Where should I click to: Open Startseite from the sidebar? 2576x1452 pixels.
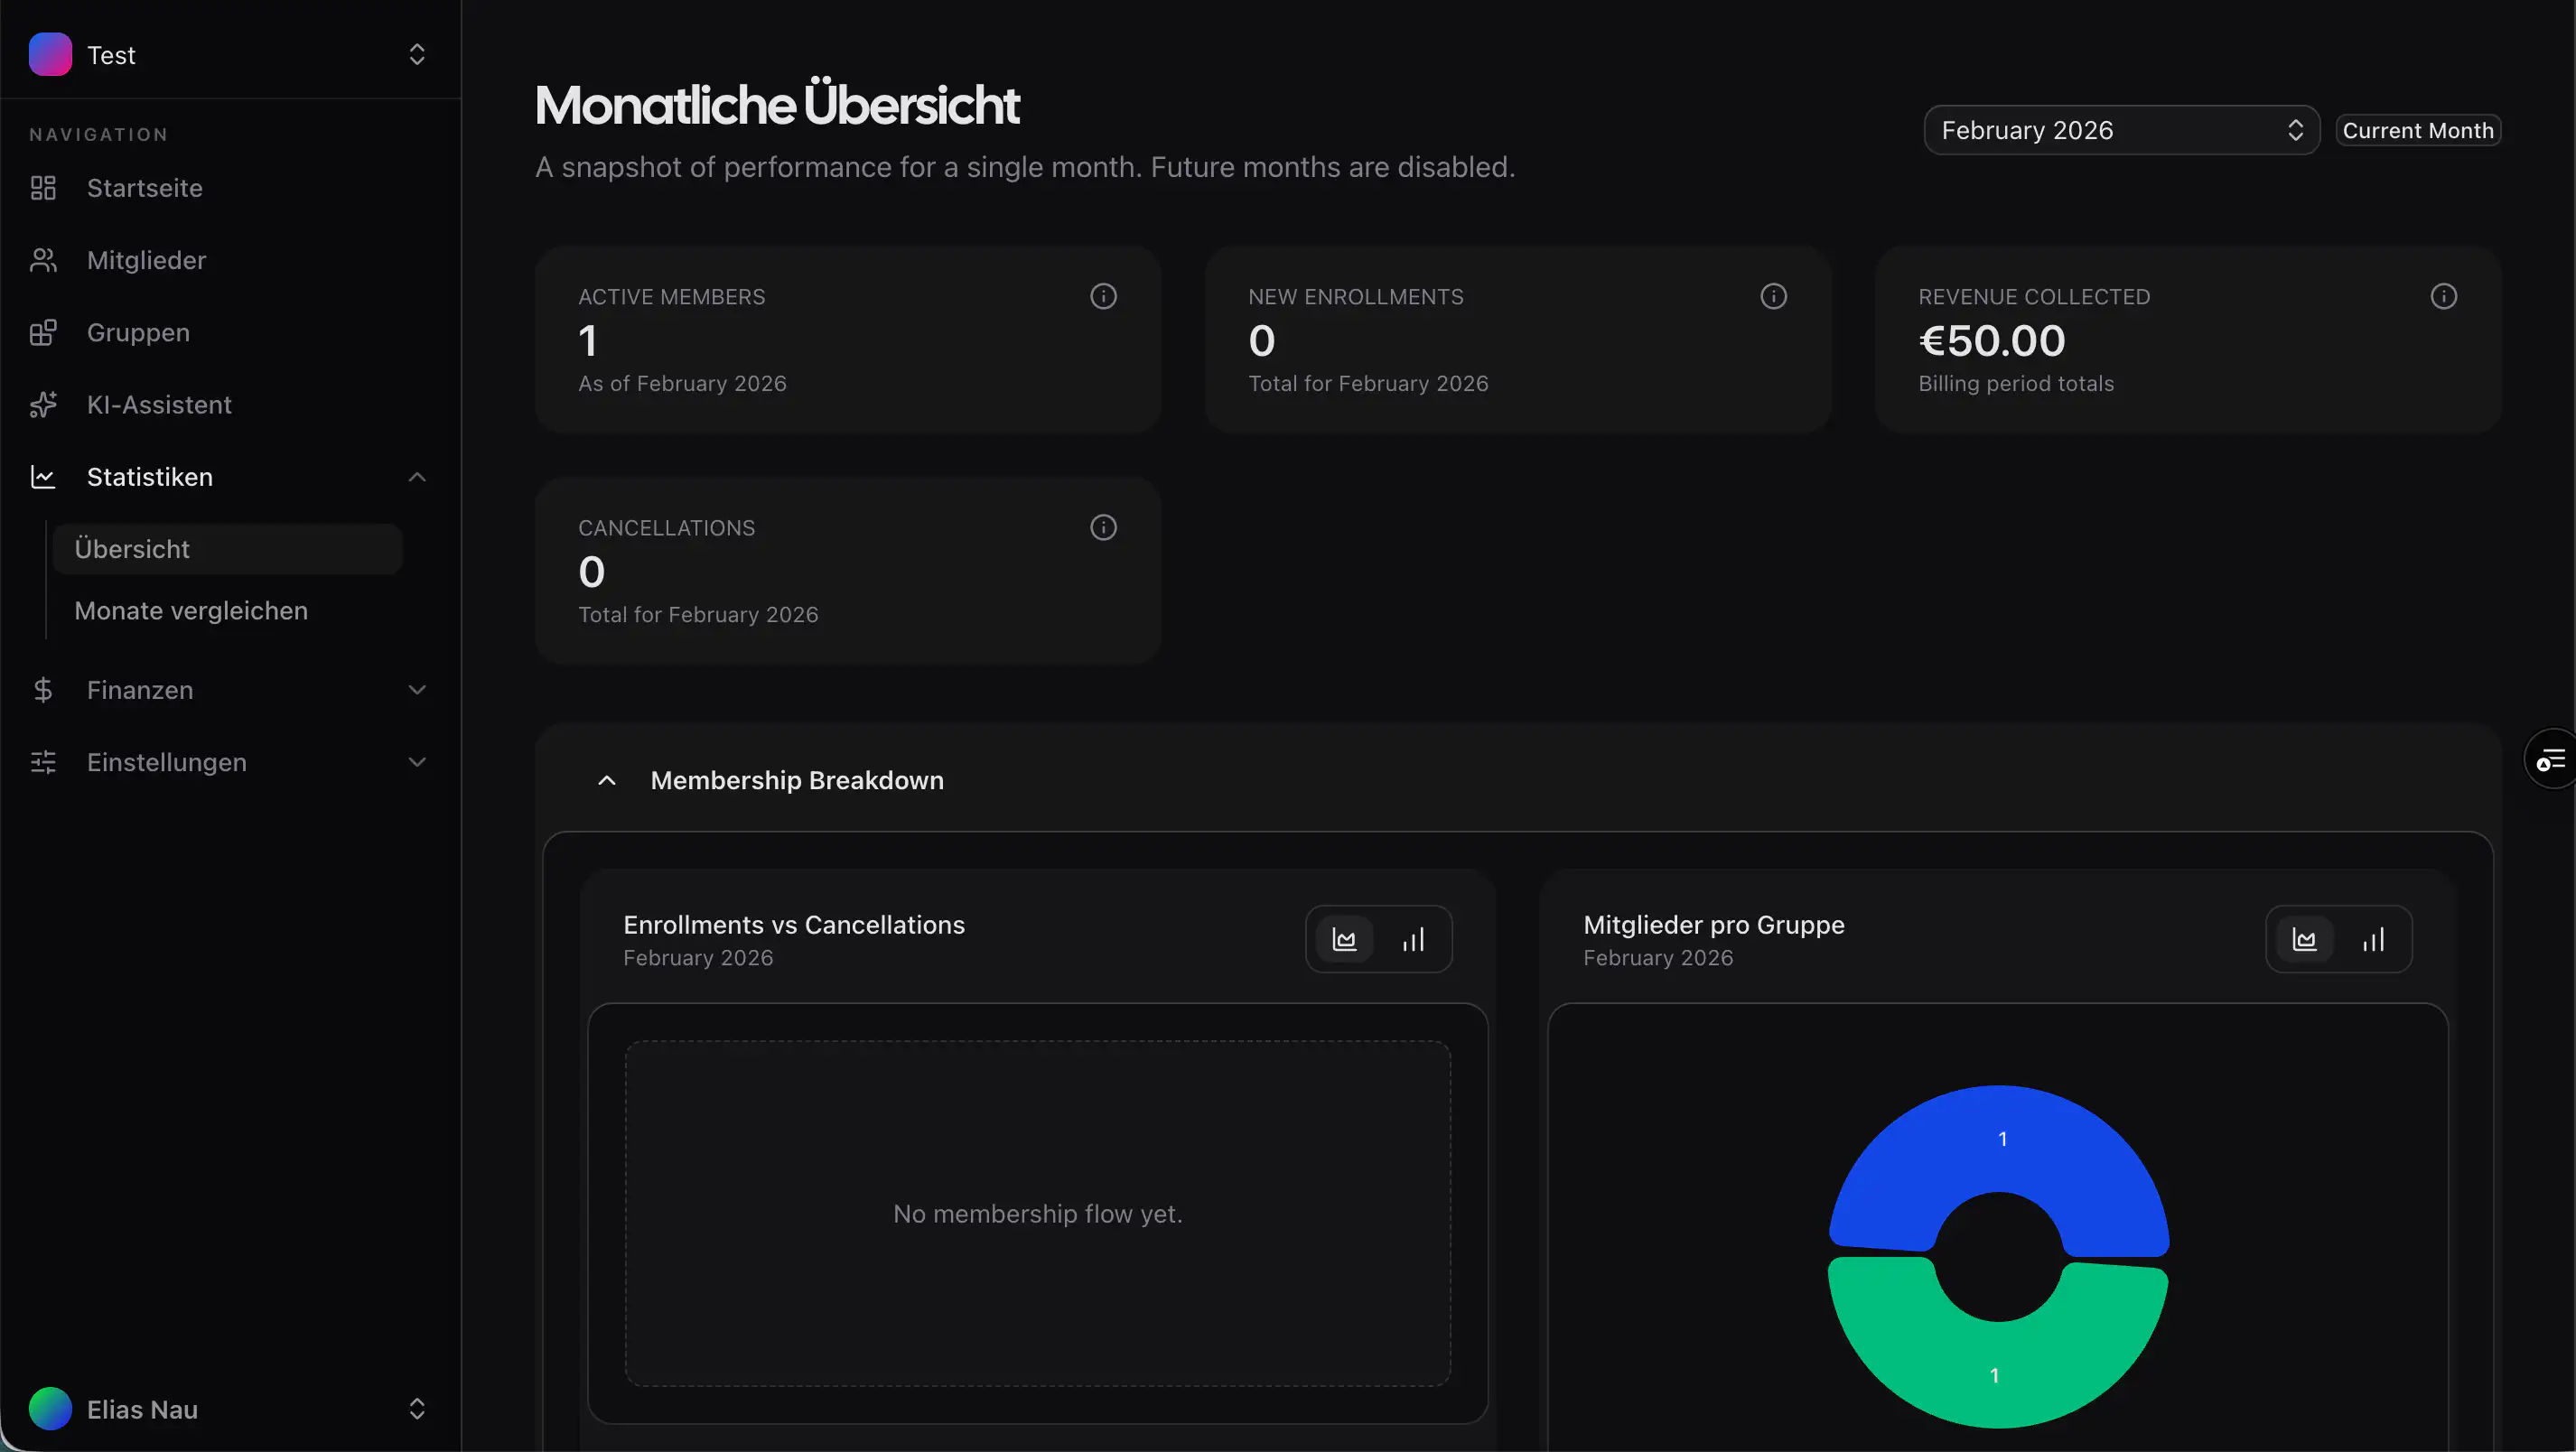[144, 188]
